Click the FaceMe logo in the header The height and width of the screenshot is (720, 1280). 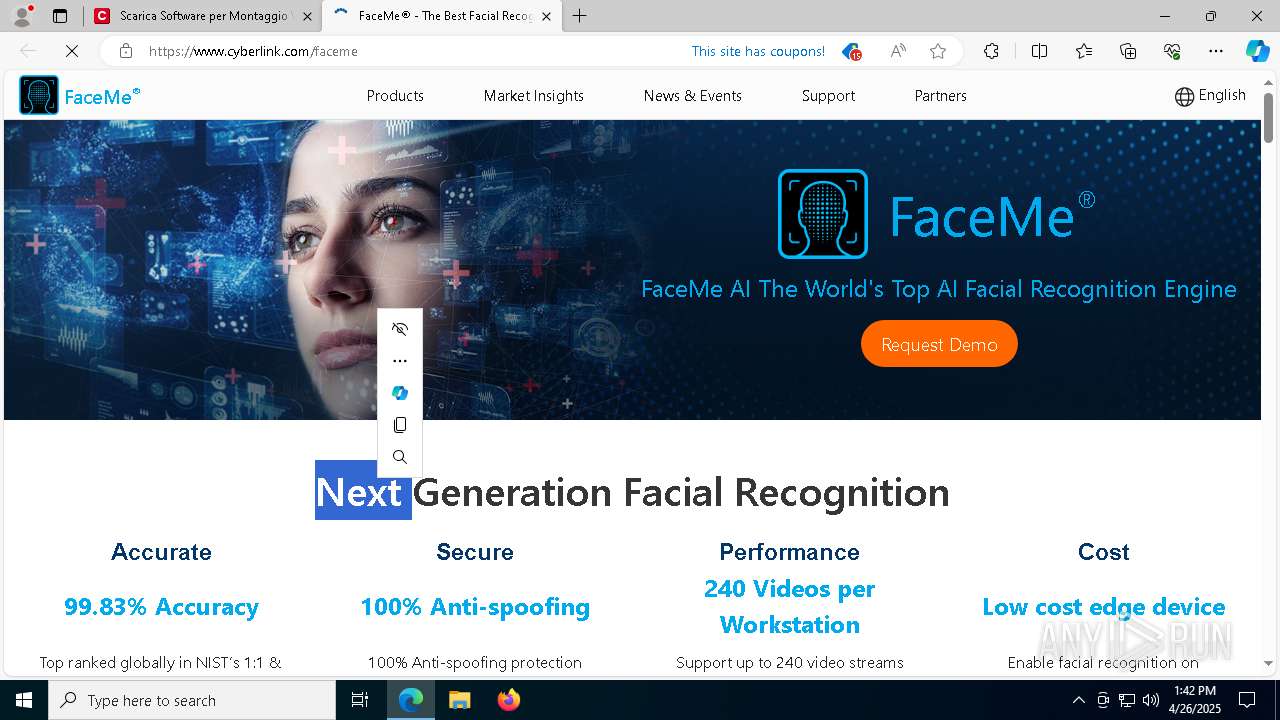pyautogui.click(x=80, y=96)
